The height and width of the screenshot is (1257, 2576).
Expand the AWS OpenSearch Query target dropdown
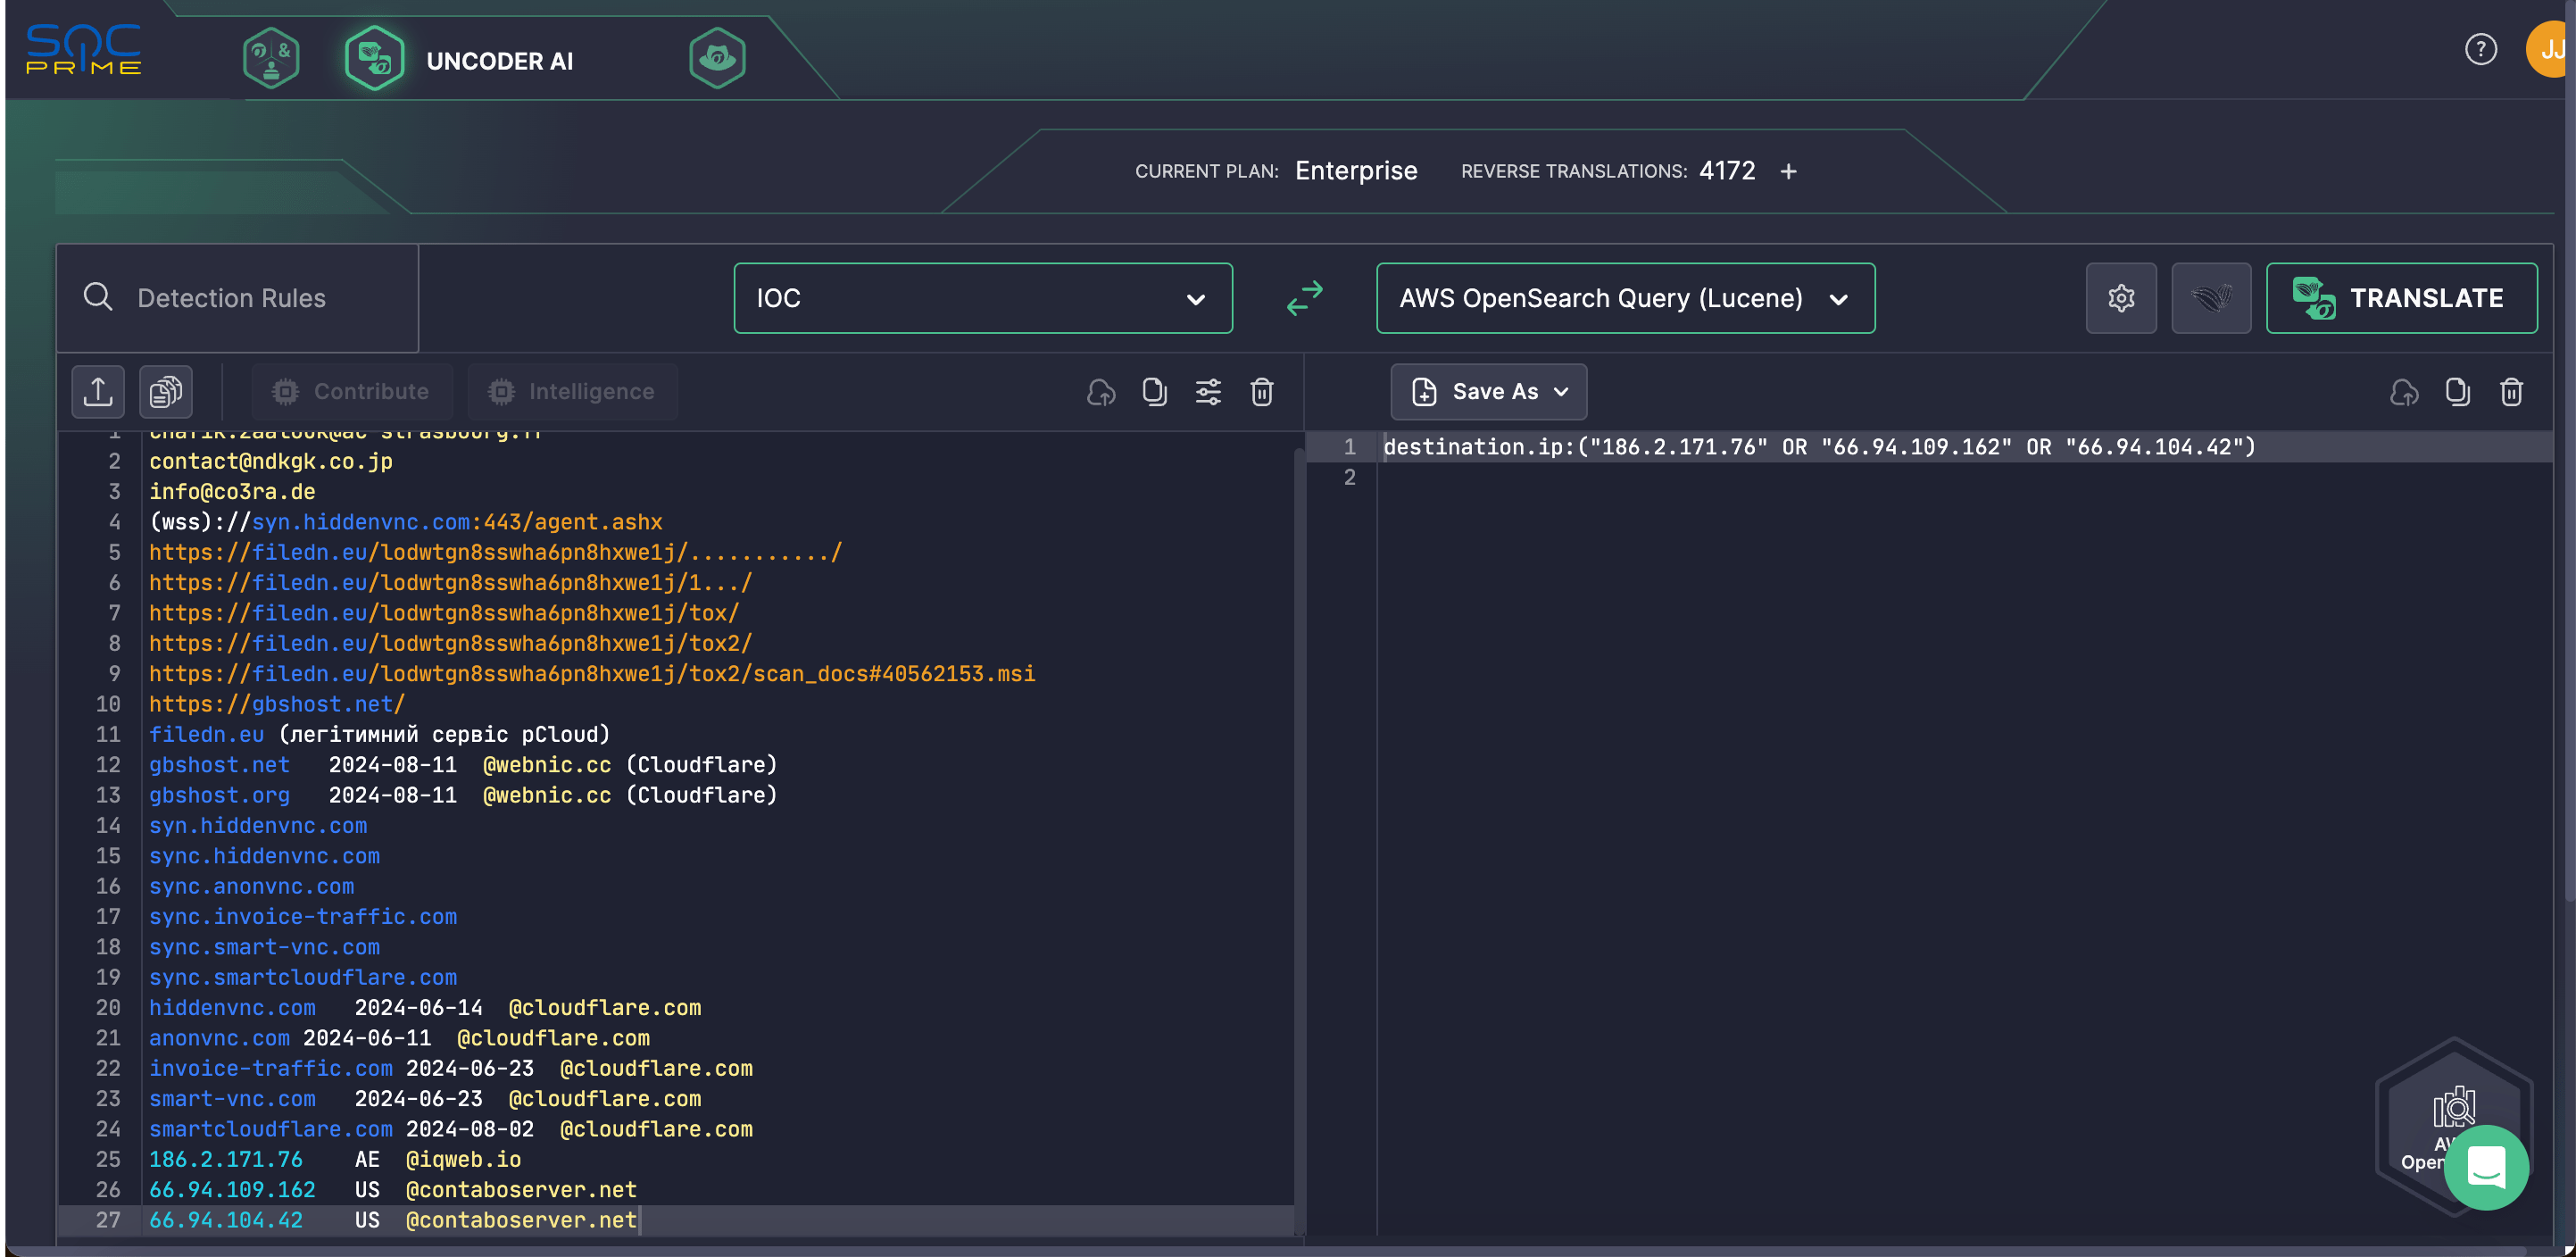pos(1624,298)
